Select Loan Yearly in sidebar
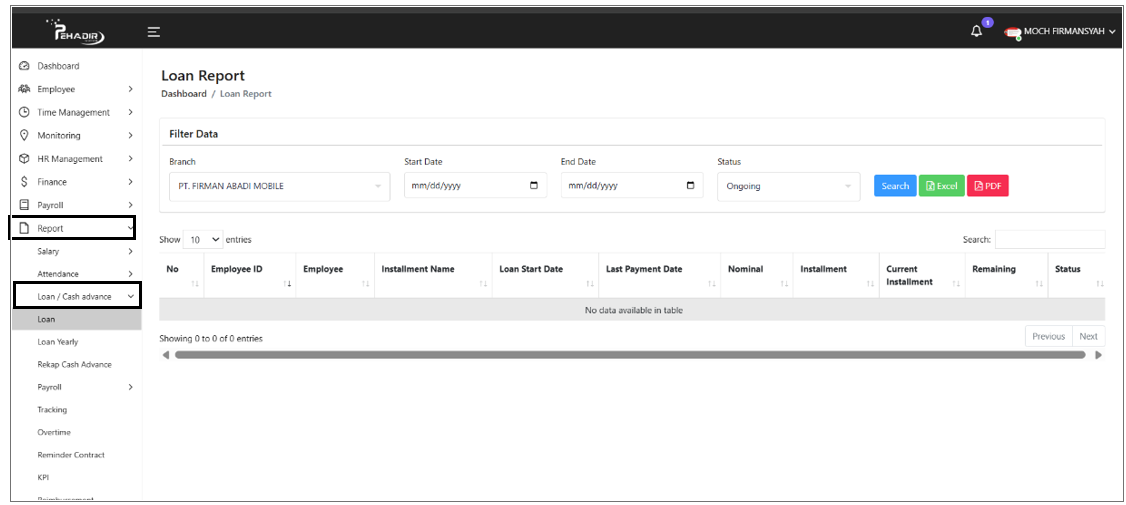Image resolution: width=1126 pixels, height=505 pixels. (x=58, y=342)
